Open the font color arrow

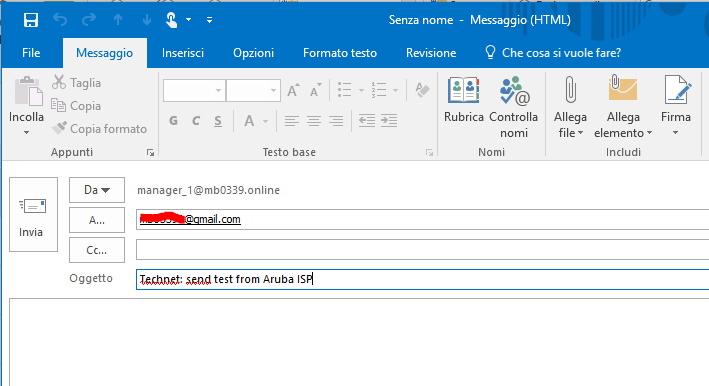pos(265,121)
